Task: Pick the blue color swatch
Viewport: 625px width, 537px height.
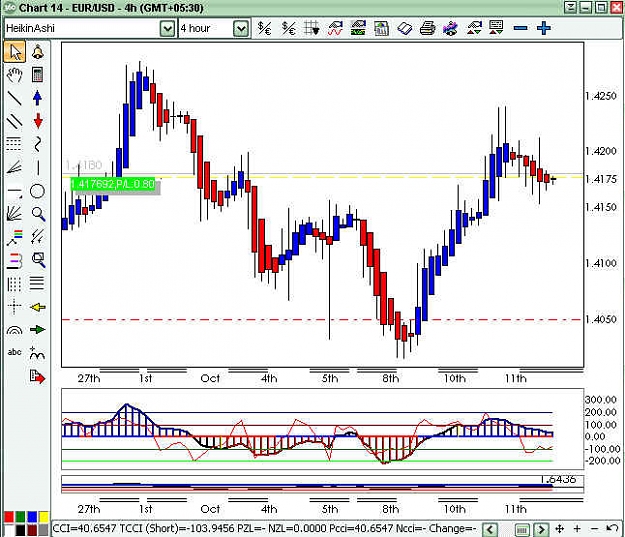Action: 32,517
